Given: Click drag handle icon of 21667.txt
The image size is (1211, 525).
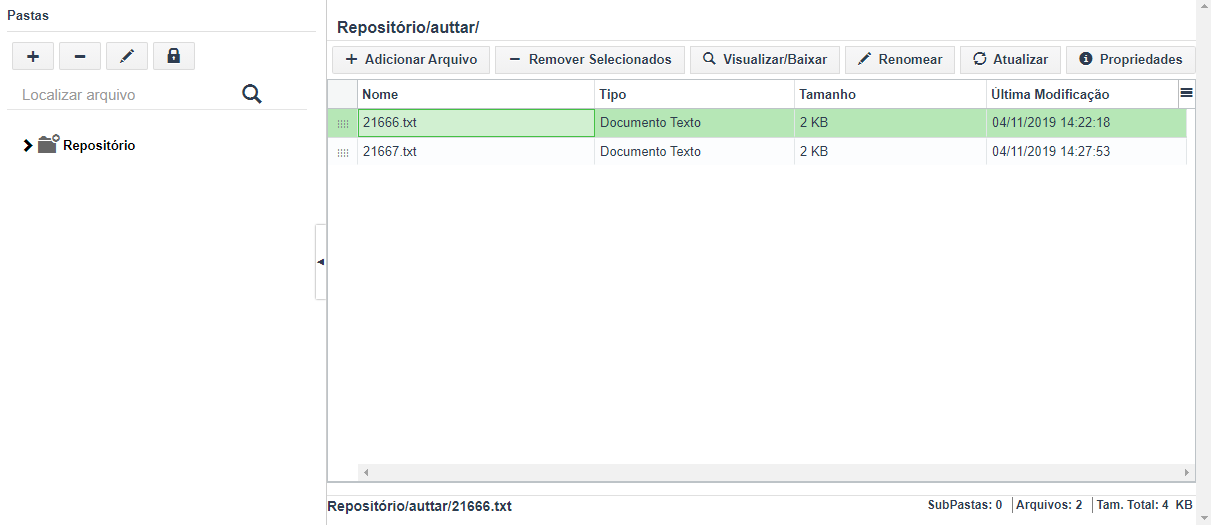Looking at the screenshot, I should pos(343,152).
